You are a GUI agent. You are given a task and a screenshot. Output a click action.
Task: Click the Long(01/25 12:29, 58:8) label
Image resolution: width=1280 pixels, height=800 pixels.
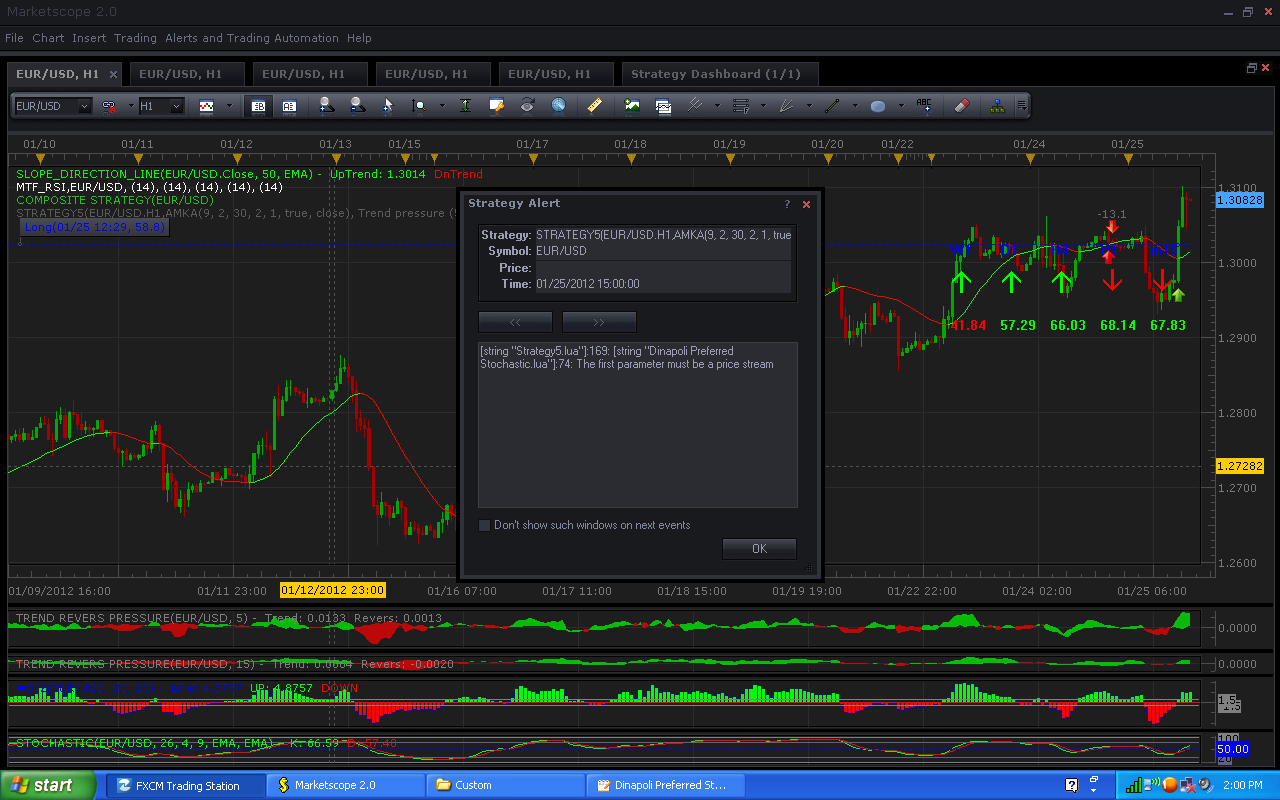[94, 227]
